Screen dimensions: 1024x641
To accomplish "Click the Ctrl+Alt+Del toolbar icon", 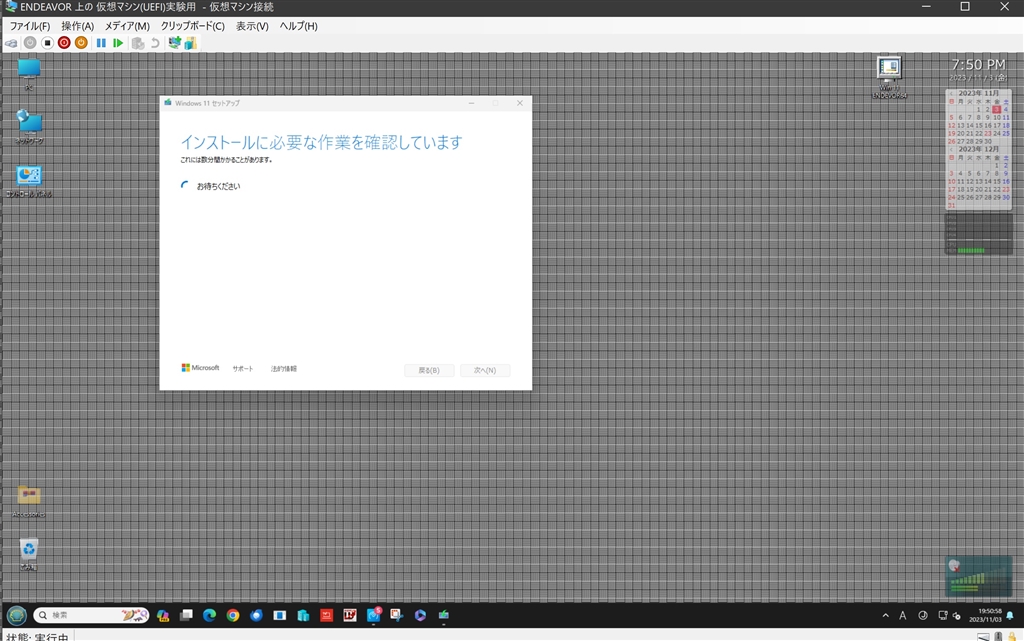I will [12, 43].
